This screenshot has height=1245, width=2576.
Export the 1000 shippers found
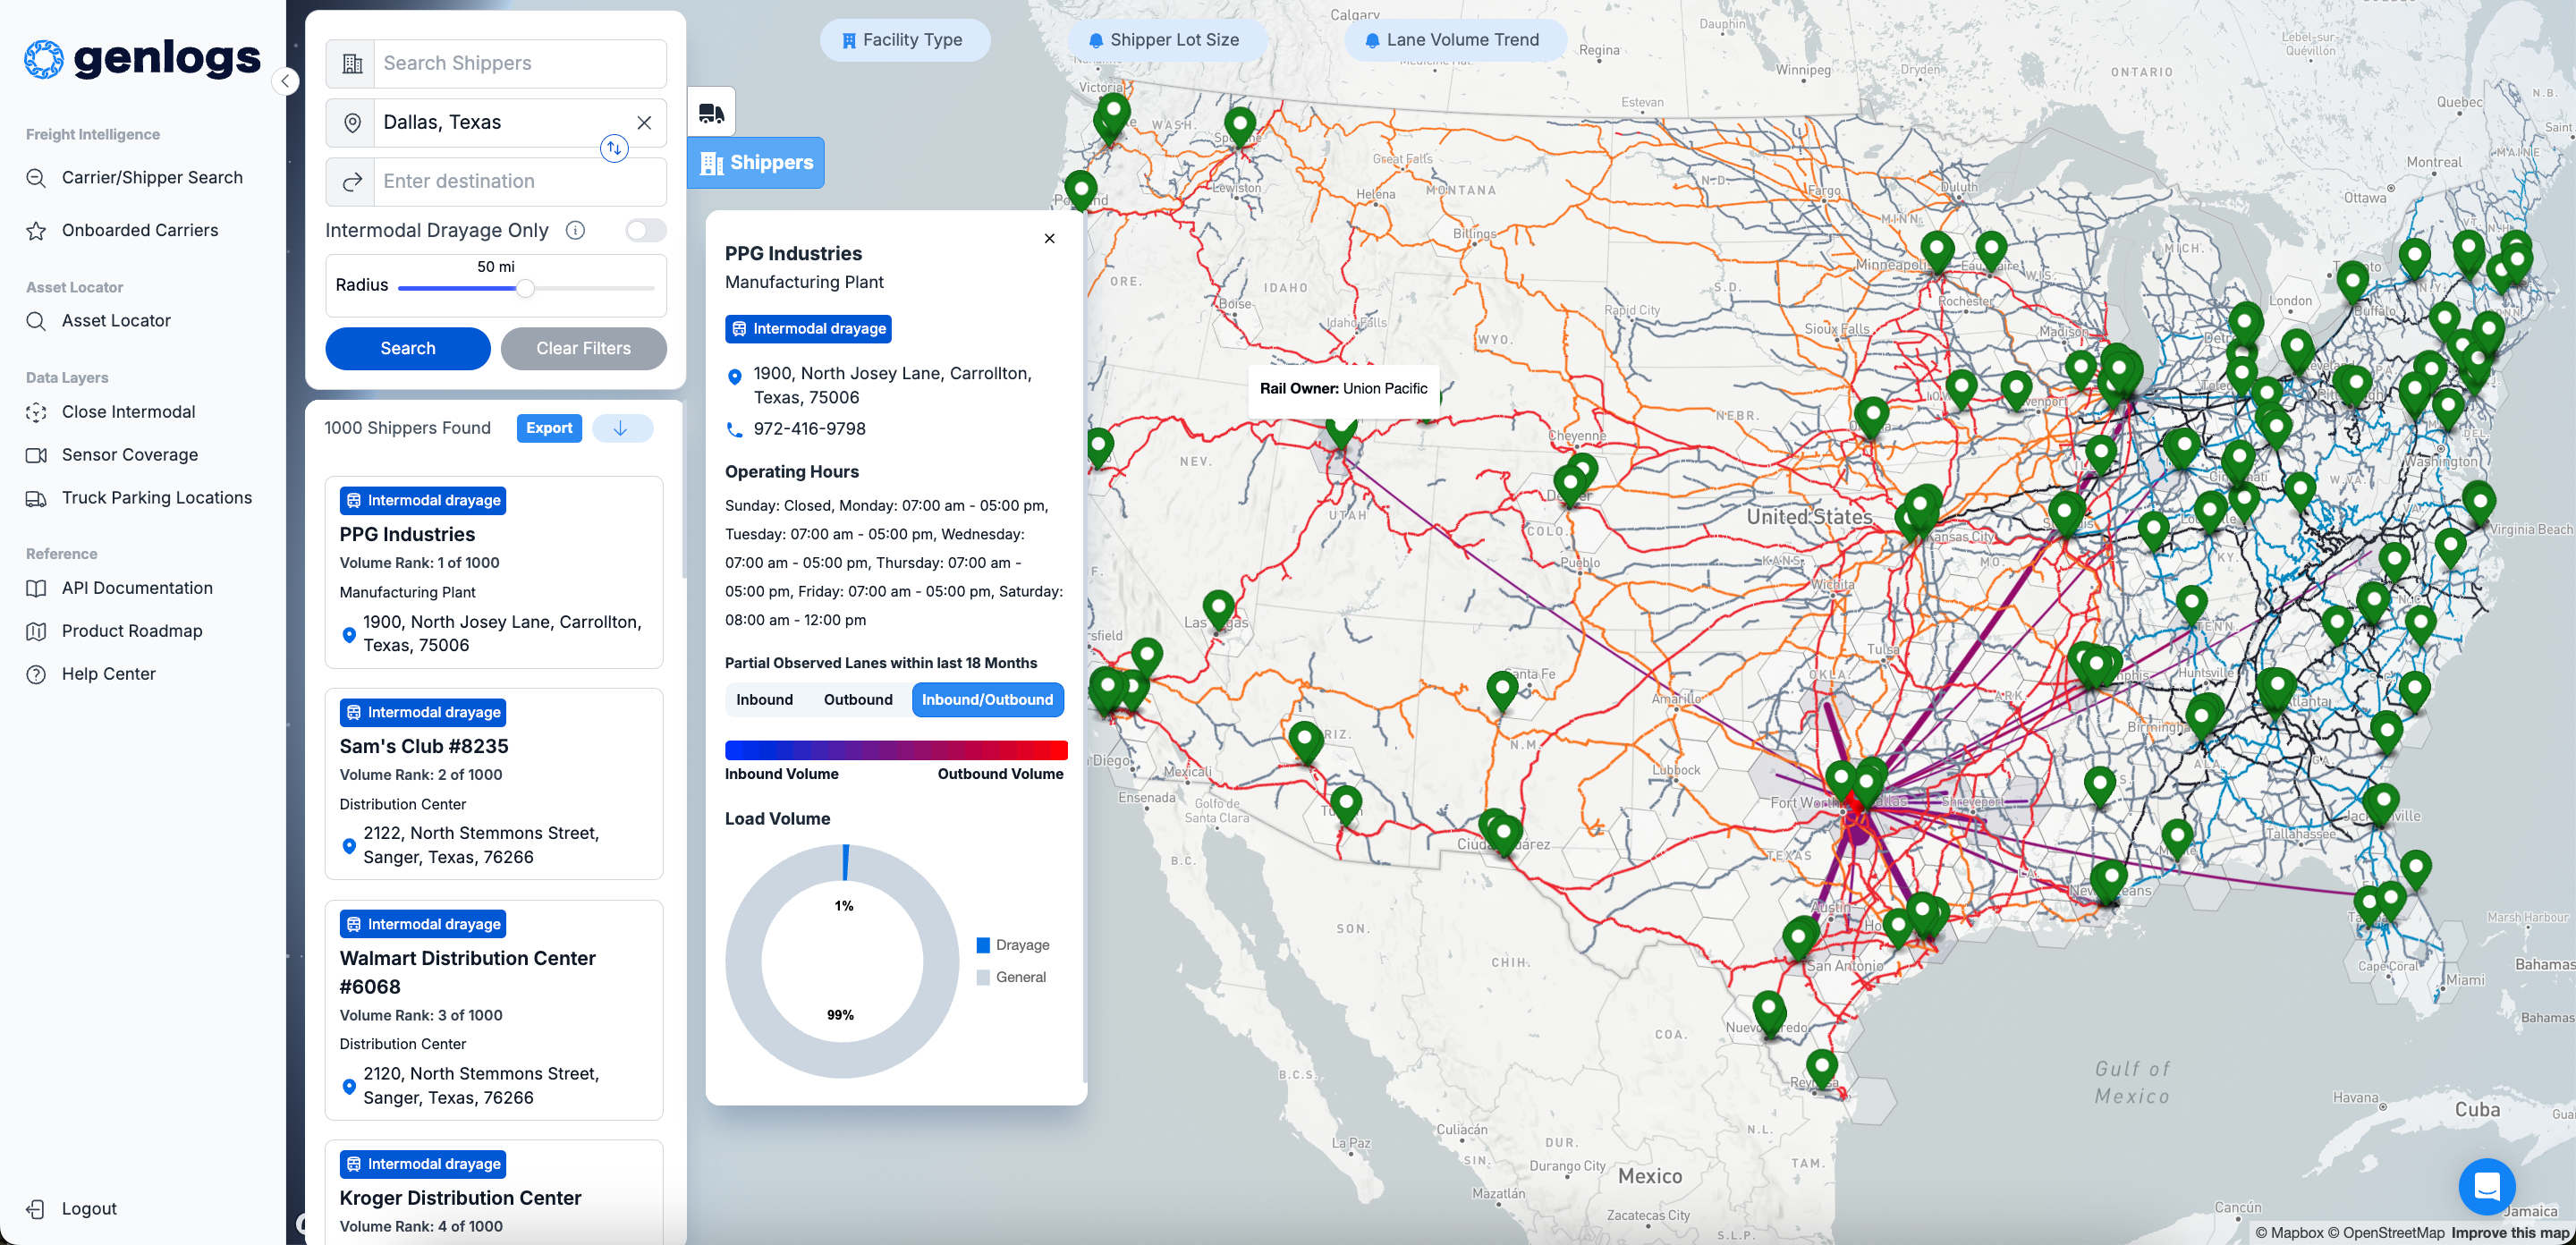click(549, 428)
